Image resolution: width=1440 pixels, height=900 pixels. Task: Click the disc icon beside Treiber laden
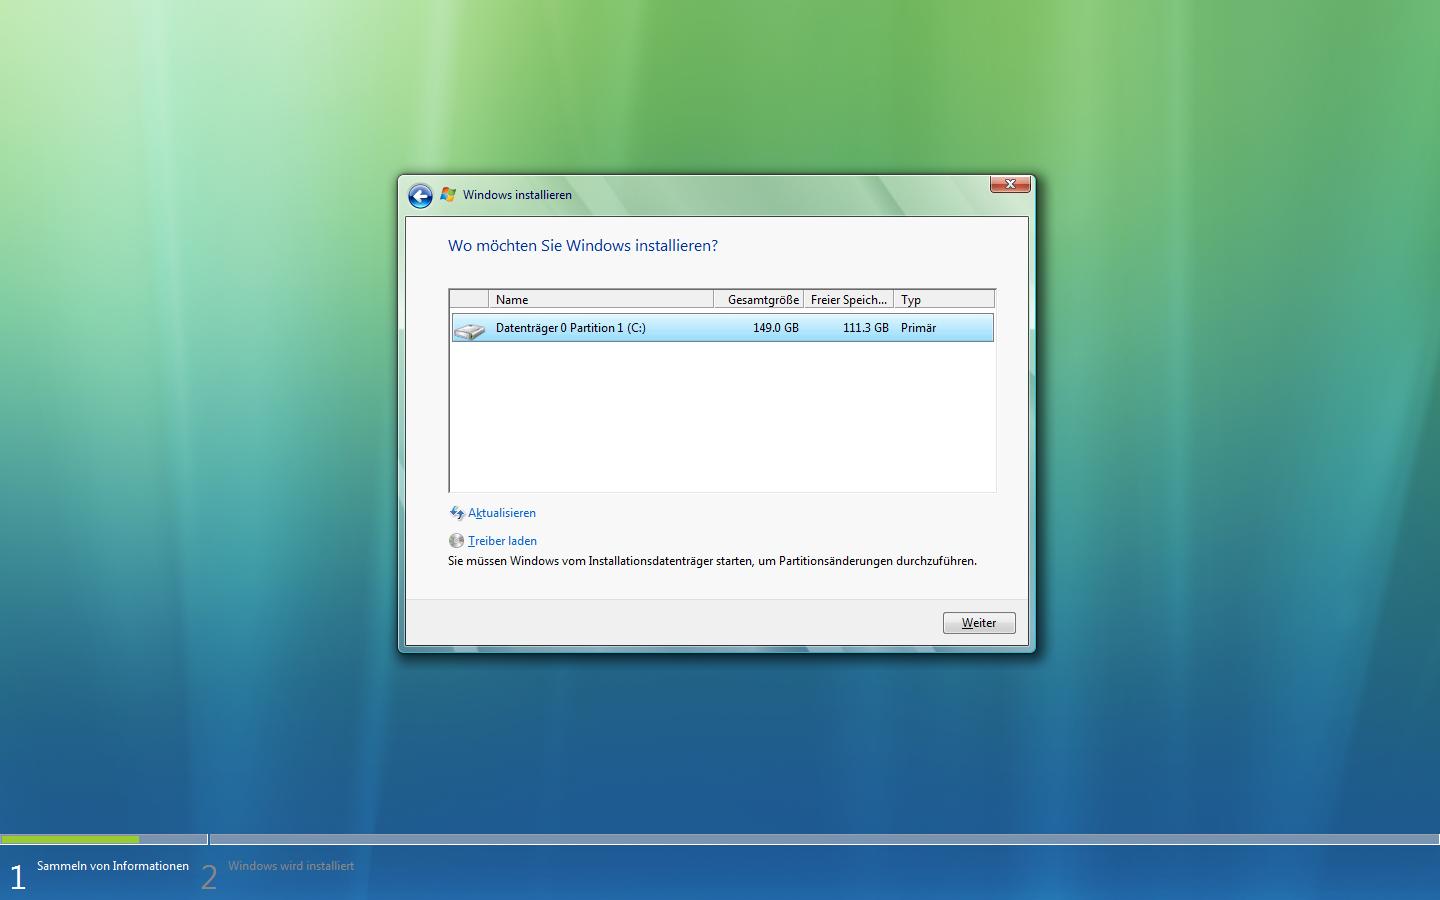click(x=457, y=541)
